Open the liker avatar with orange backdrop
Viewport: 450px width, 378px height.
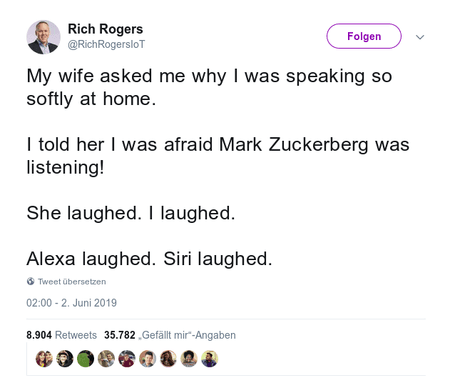point(147,359)
